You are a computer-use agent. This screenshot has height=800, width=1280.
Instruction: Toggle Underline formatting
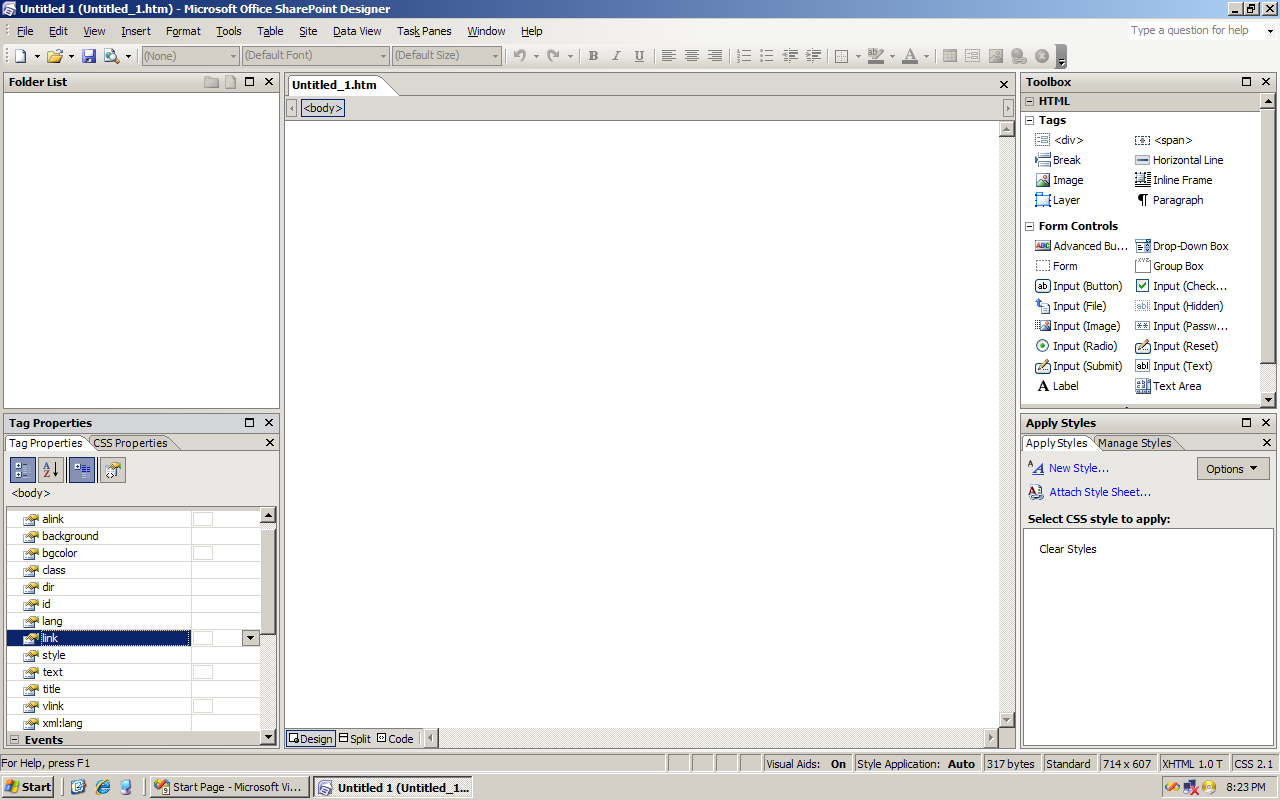tap(639, 56)
